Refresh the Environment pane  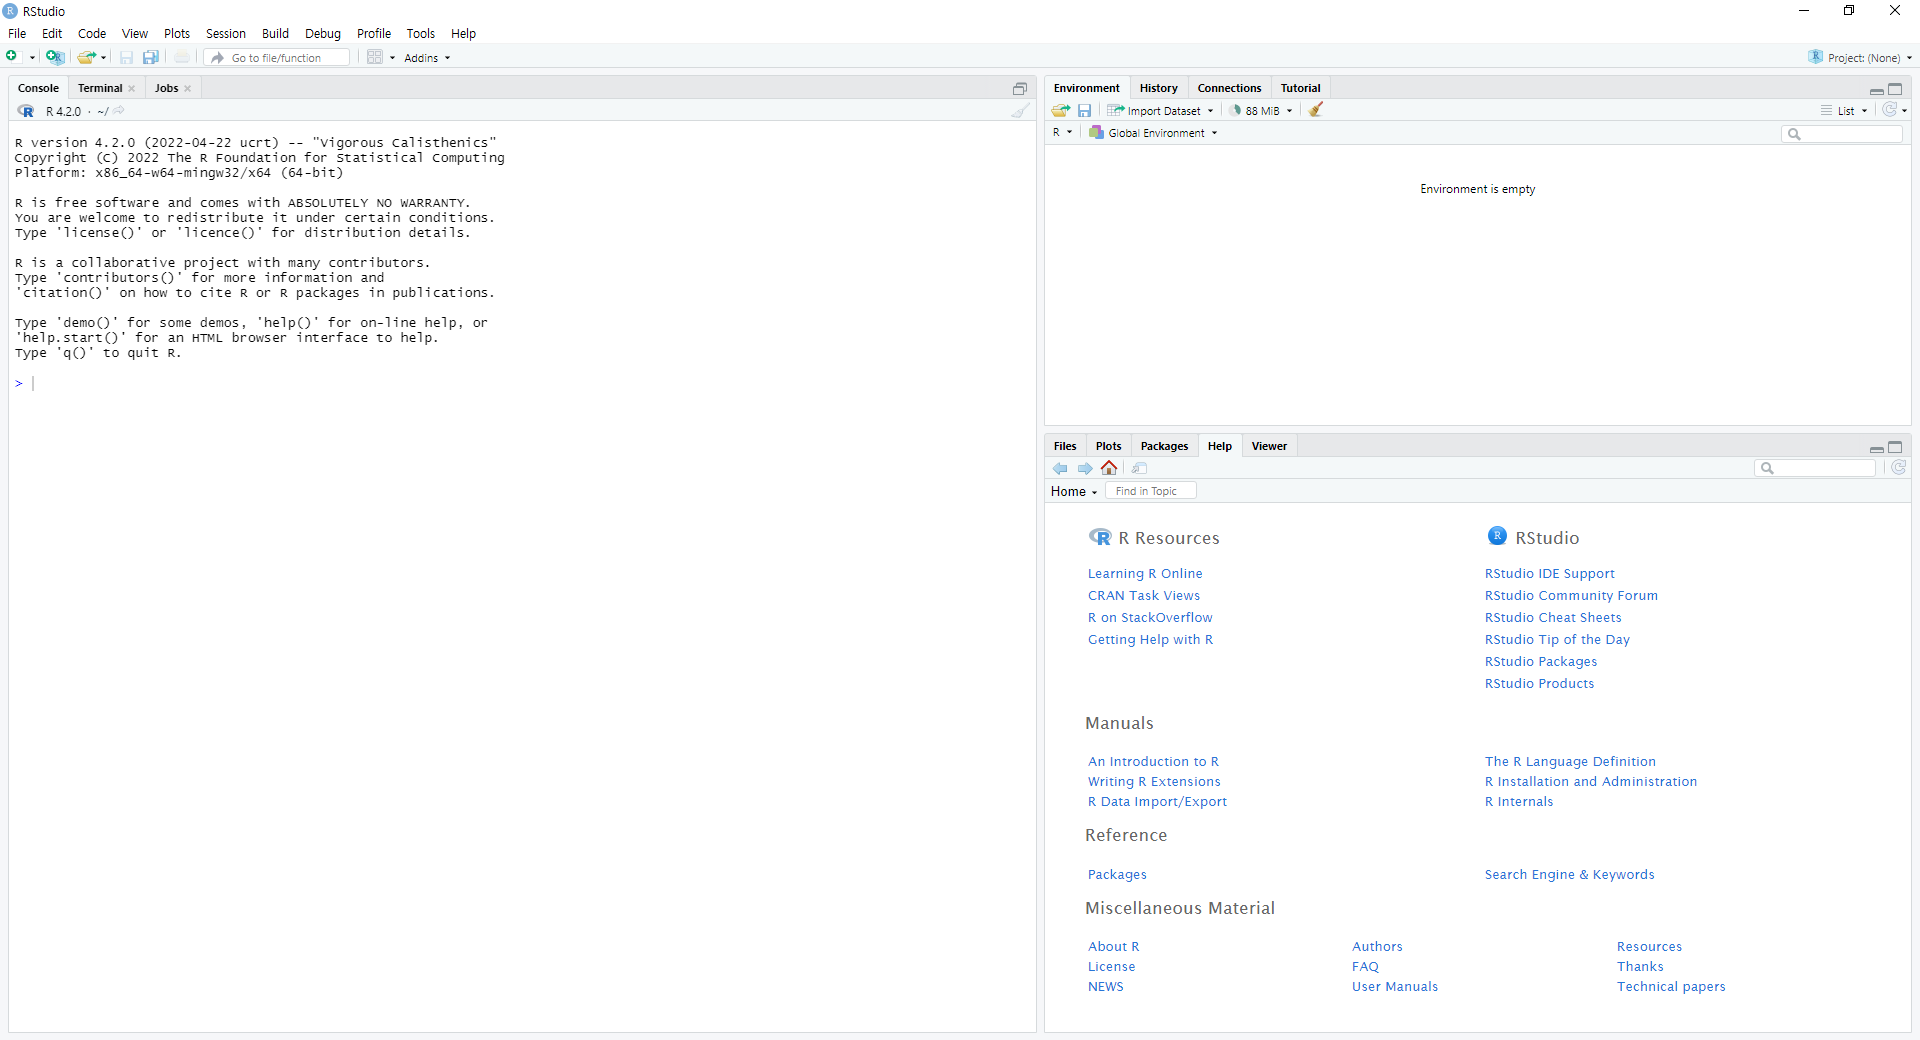click(x=1889, y=110)
